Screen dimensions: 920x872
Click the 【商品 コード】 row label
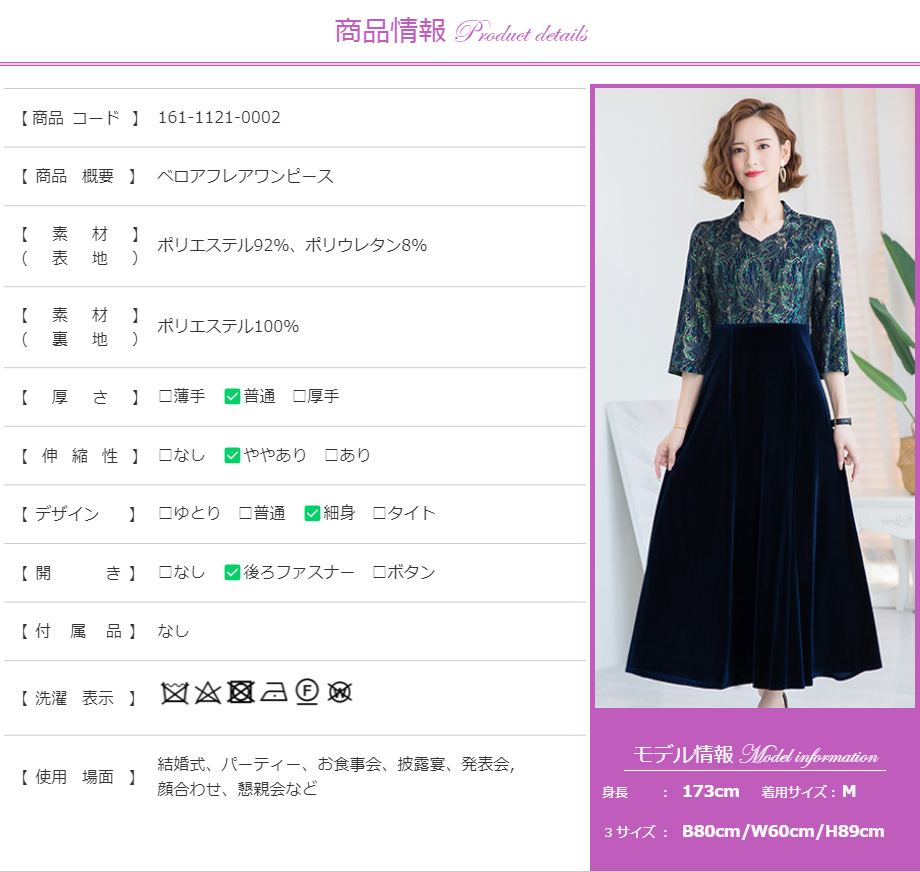coord(79,118)
